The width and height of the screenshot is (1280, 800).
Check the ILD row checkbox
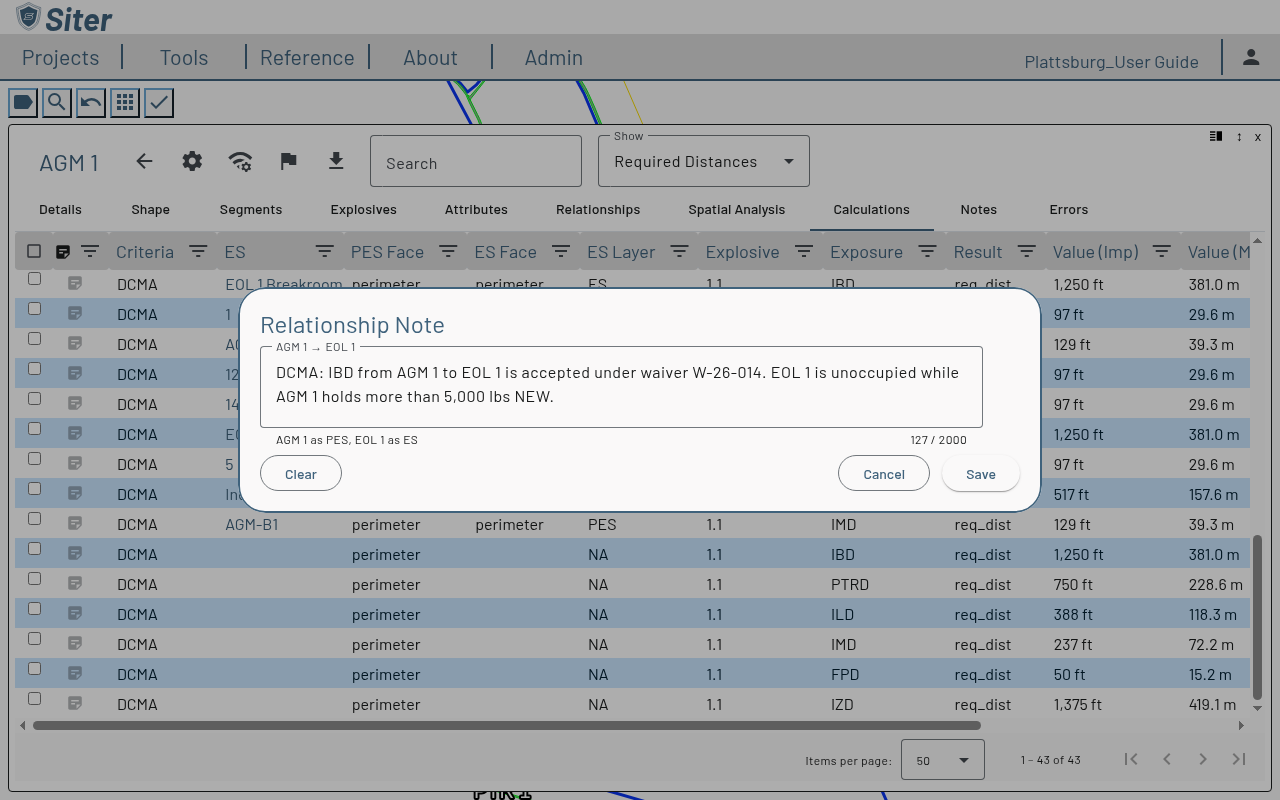(x=34, y=609)
